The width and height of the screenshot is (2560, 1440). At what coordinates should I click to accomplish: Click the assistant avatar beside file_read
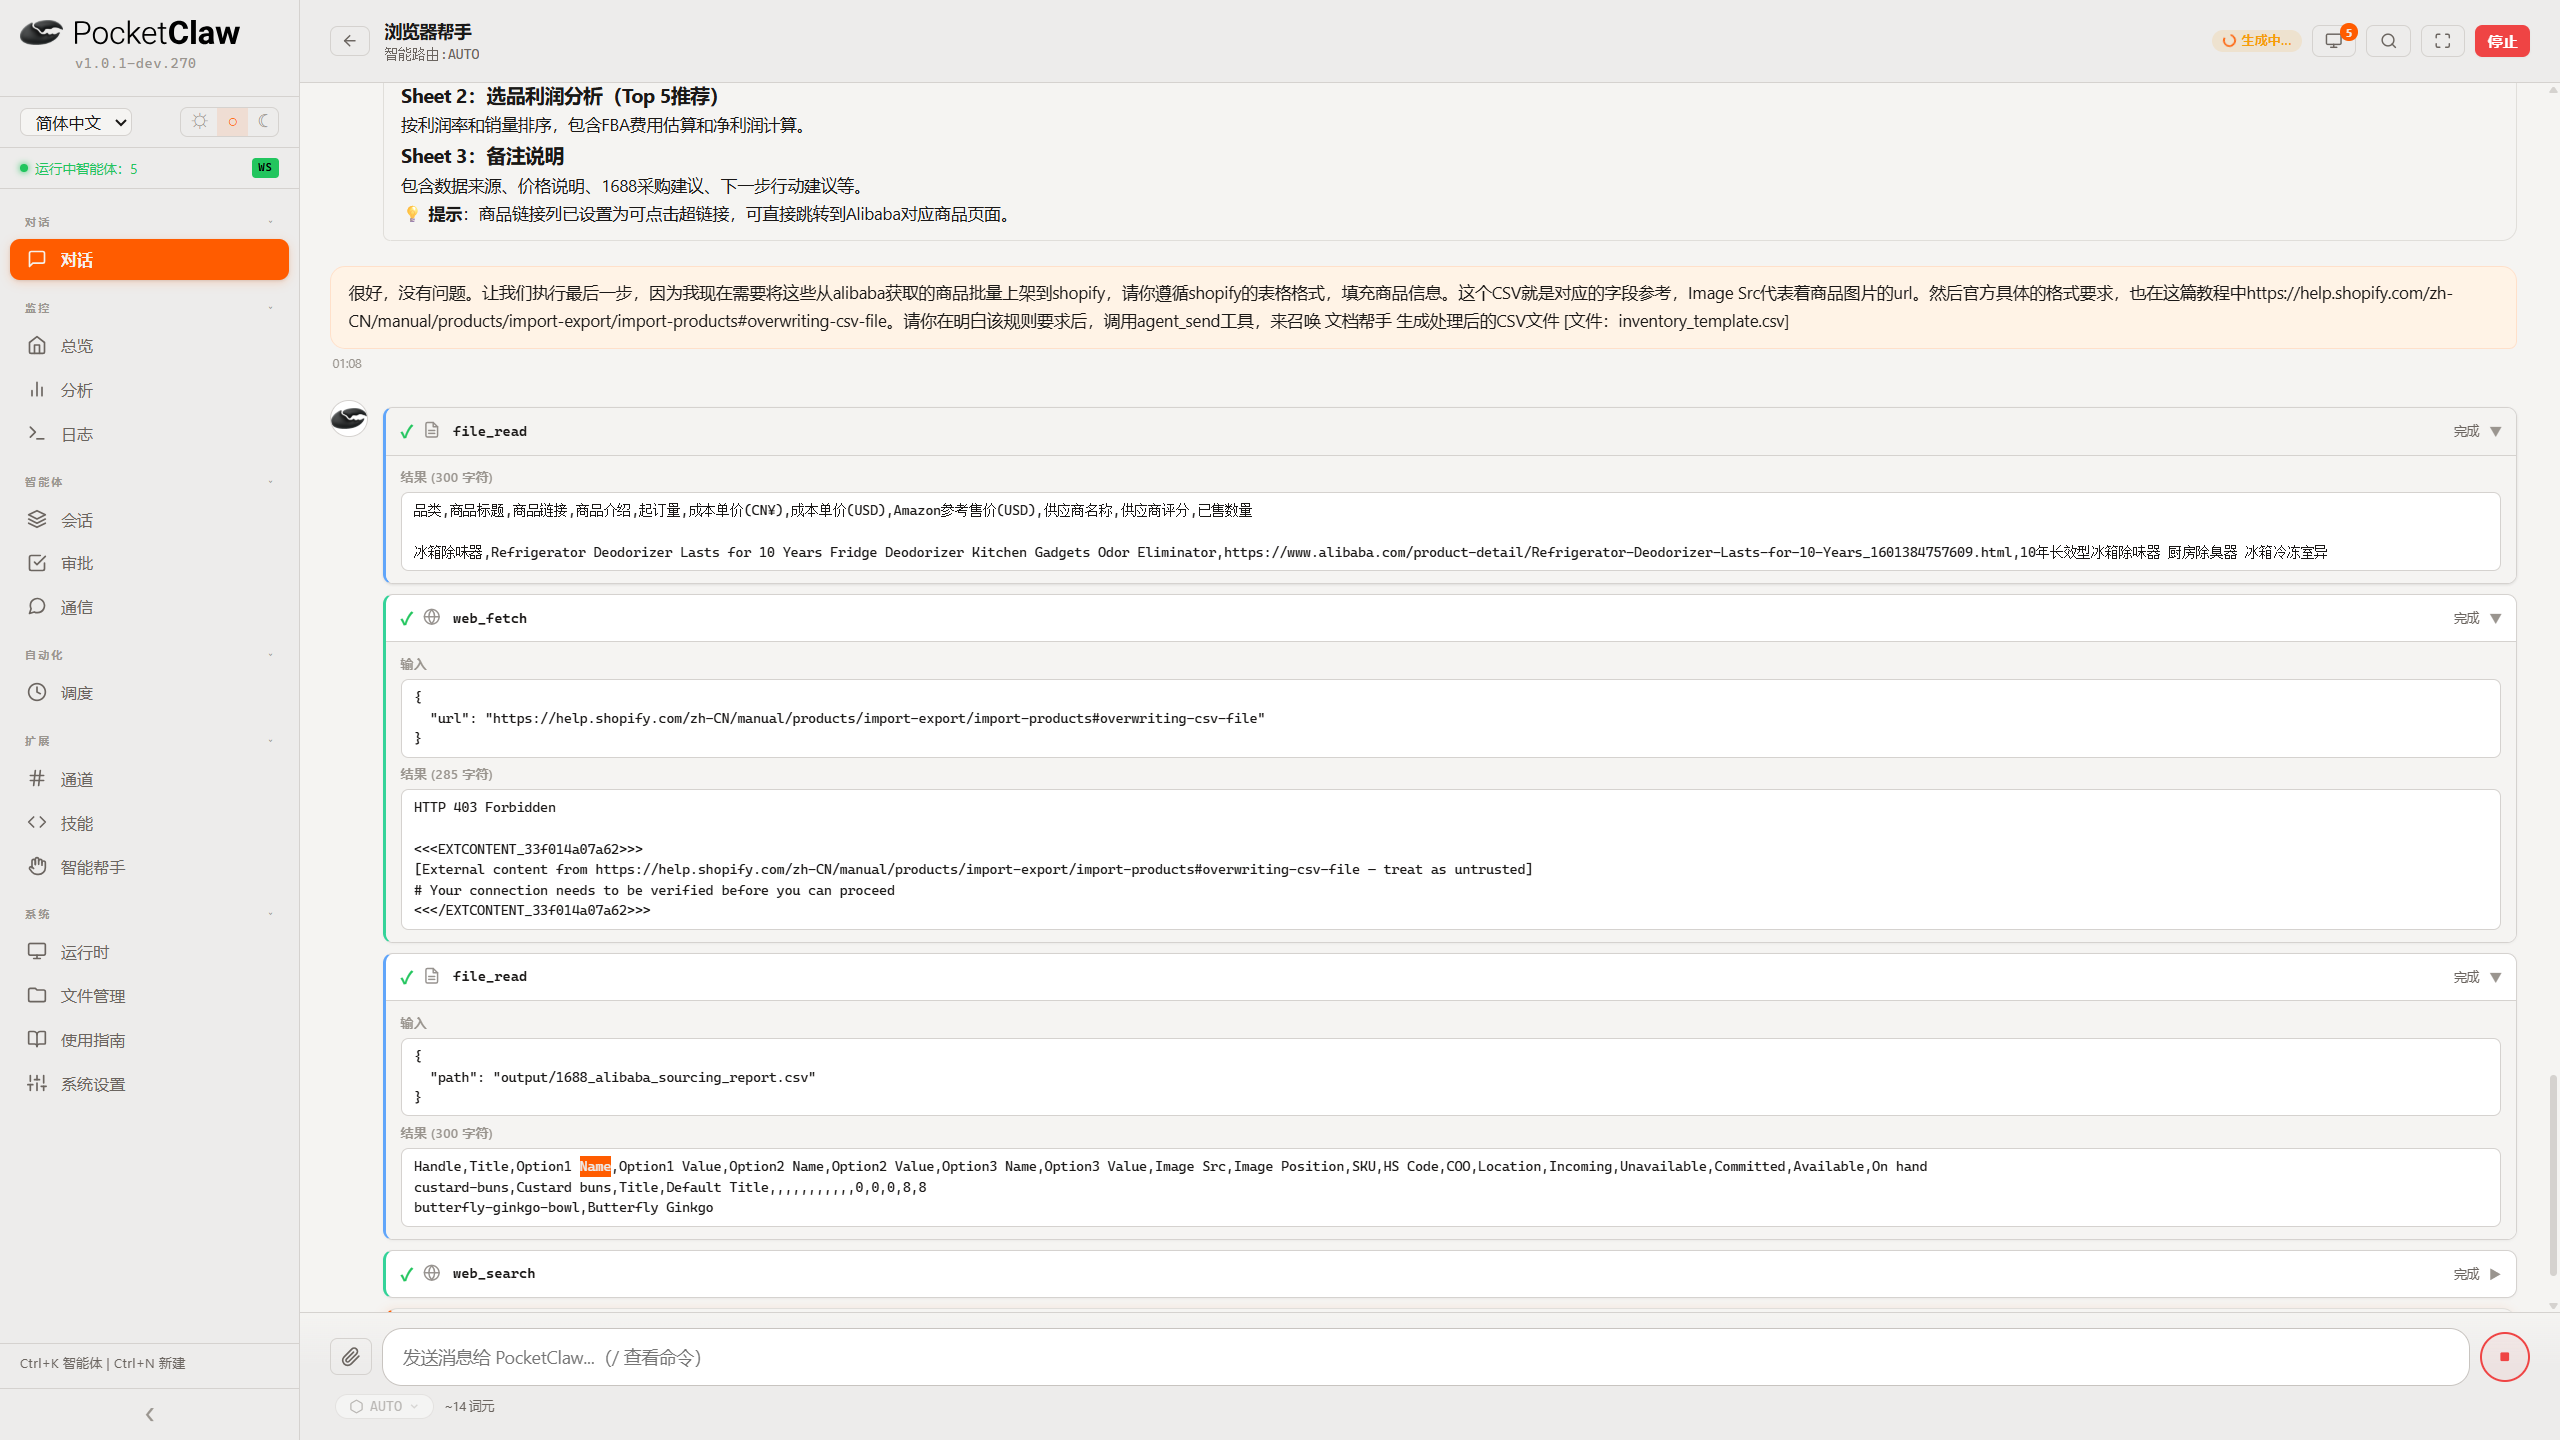click(349, 418)
